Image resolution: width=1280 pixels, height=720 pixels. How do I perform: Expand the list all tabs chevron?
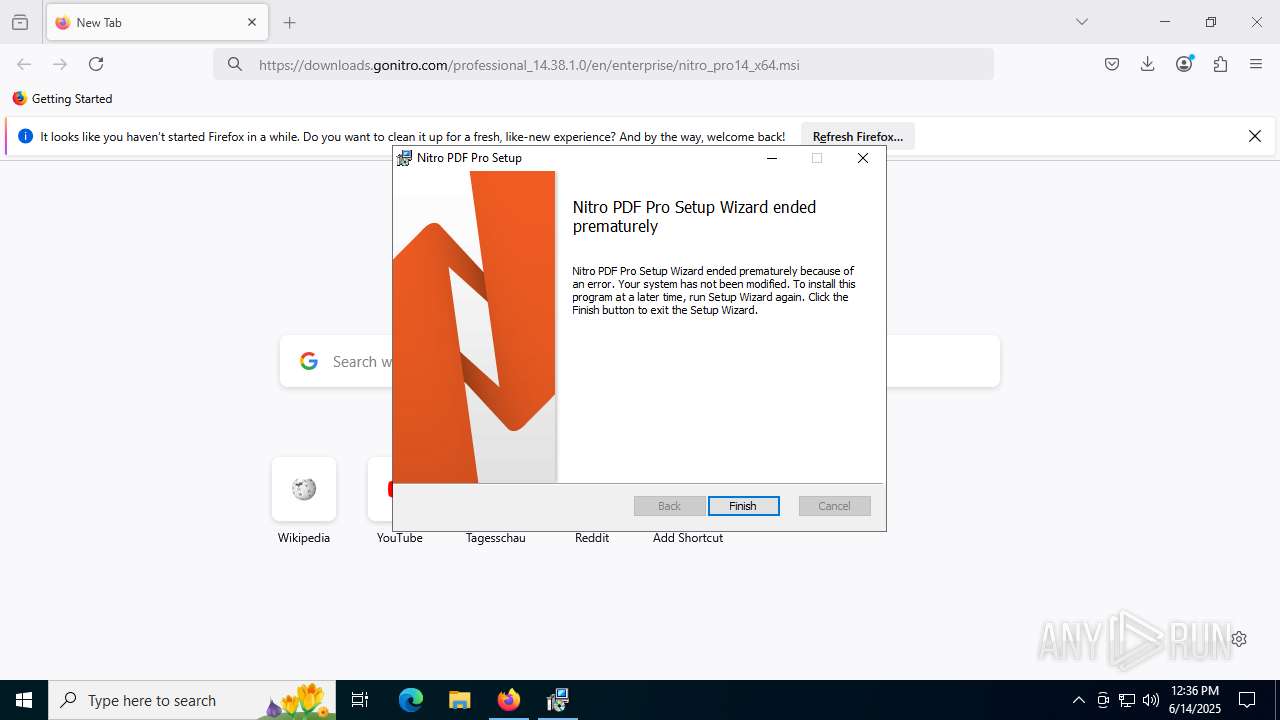(1082, 22)
